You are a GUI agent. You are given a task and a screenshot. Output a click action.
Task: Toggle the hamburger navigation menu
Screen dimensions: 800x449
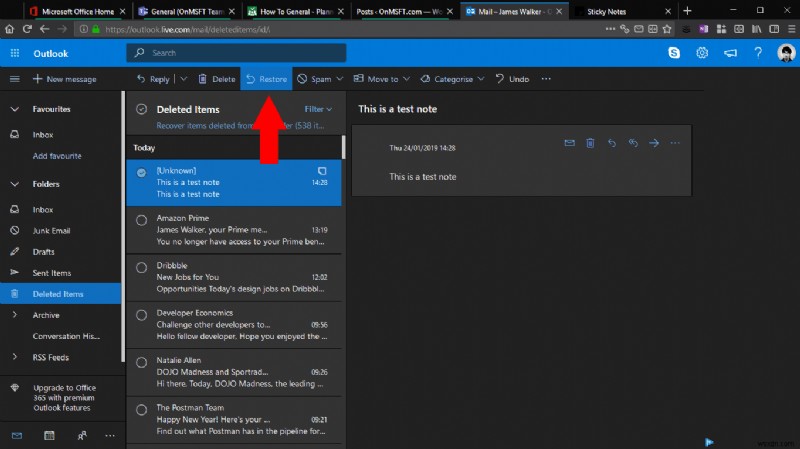(15, 79)
